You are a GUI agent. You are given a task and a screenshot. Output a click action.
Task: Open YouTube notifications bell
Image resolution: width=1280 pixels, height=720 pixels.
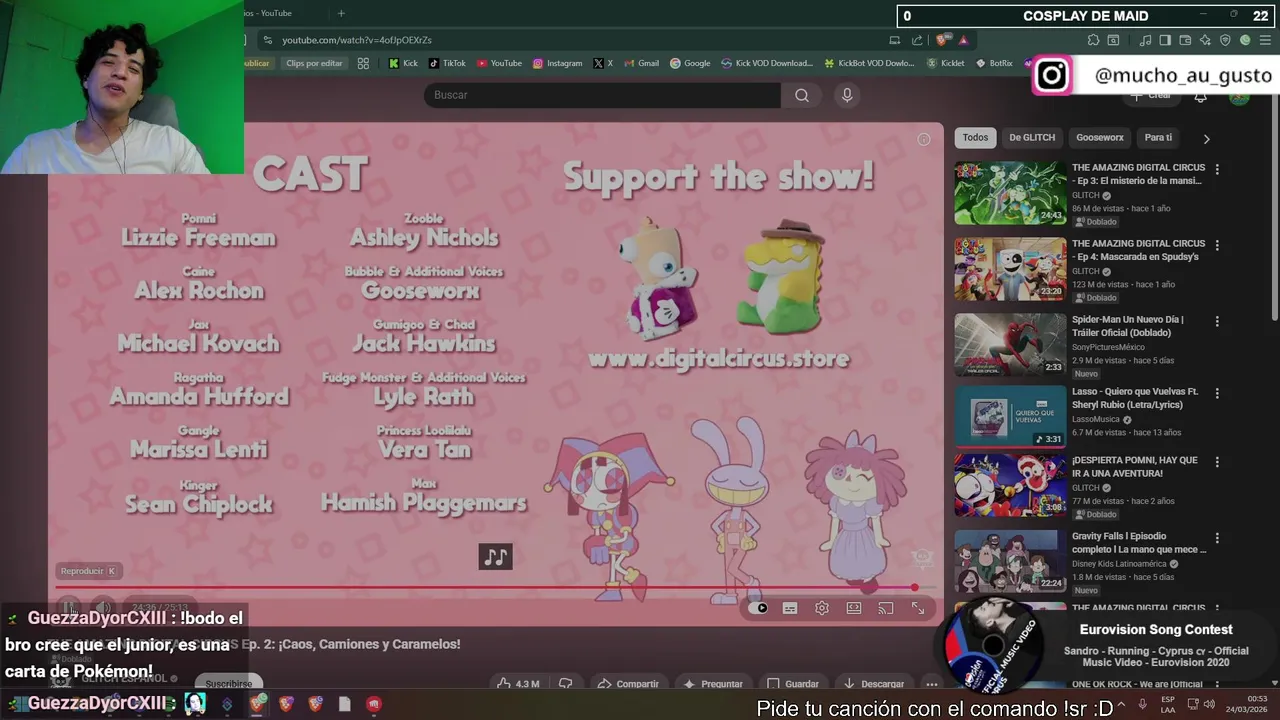coord(1200,96)
